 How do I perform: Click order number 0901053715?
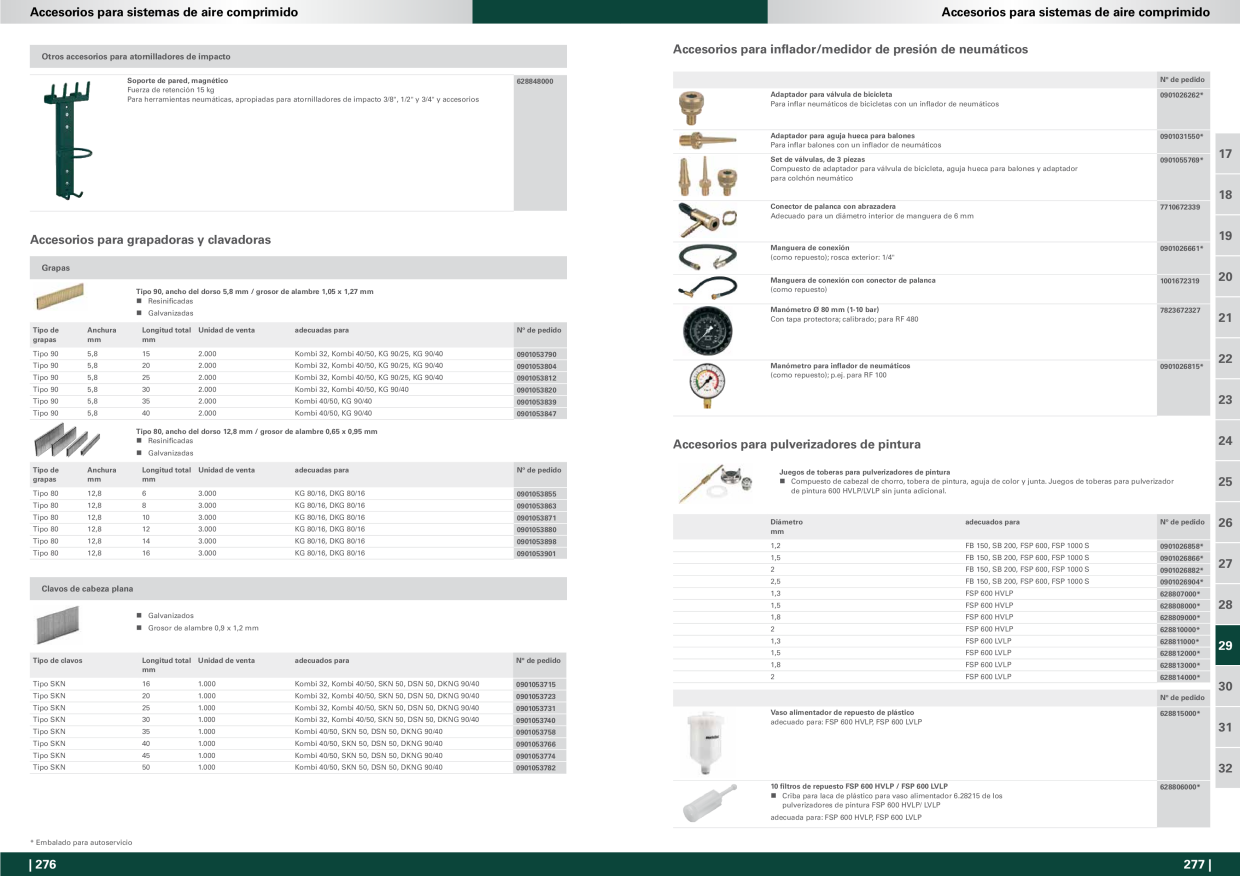click(536, 684)
